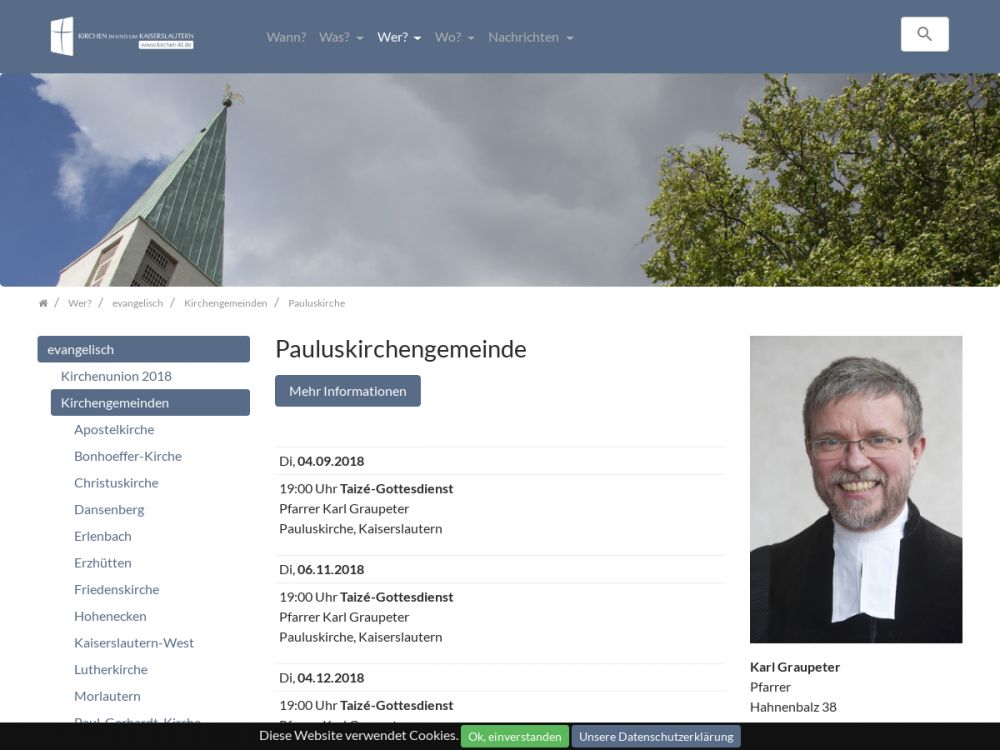Open the Wann? menu item
This screenshot has height=750, width=1000.
(x=286, y=37)
